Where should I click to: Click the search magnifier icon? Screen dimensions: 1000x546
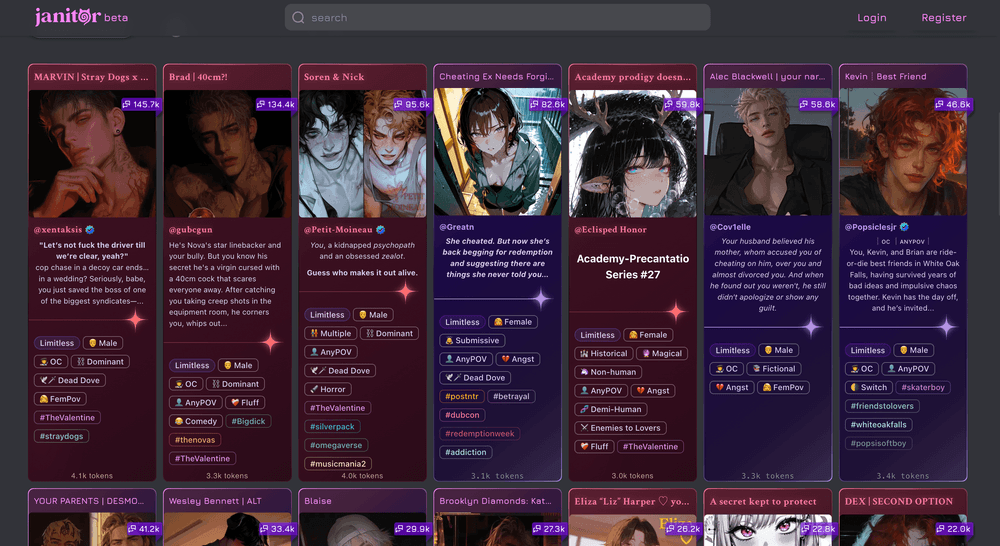298,18
